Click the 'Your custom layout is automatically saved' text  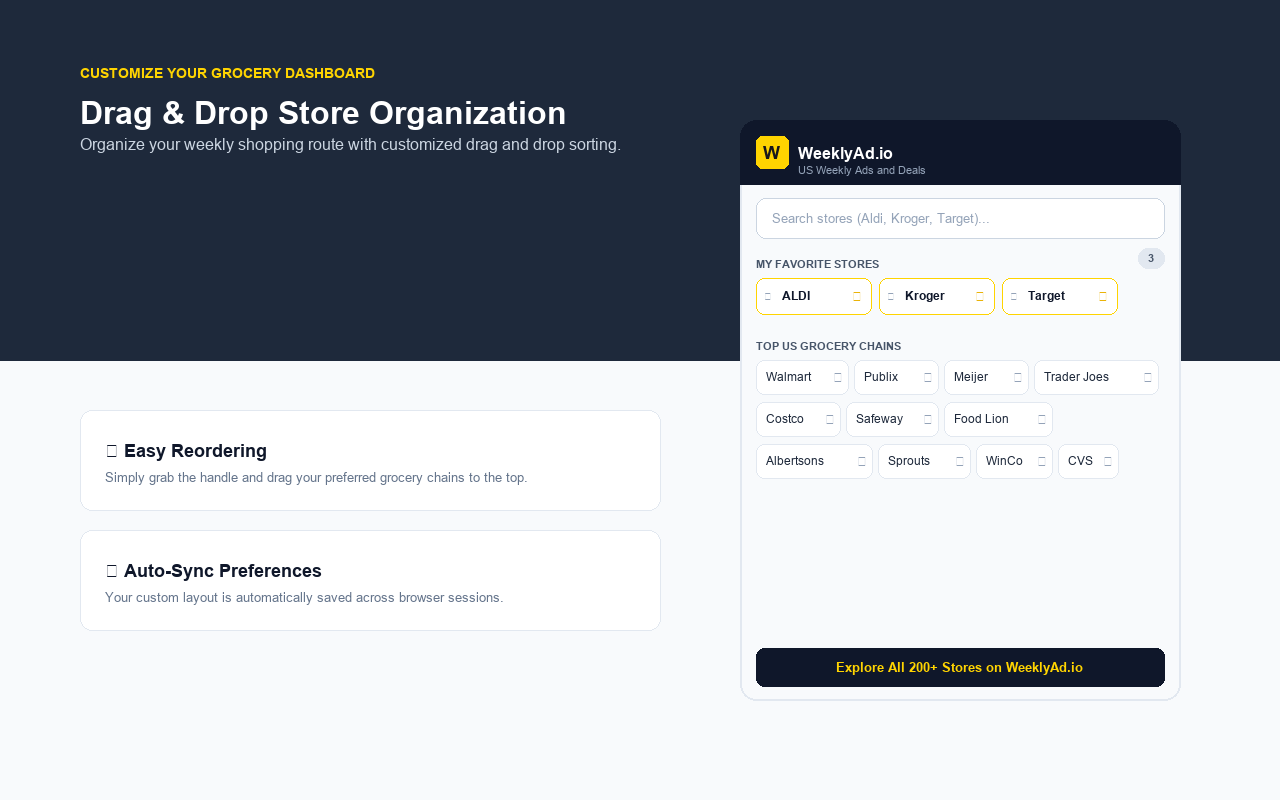(x=304, y=598)
